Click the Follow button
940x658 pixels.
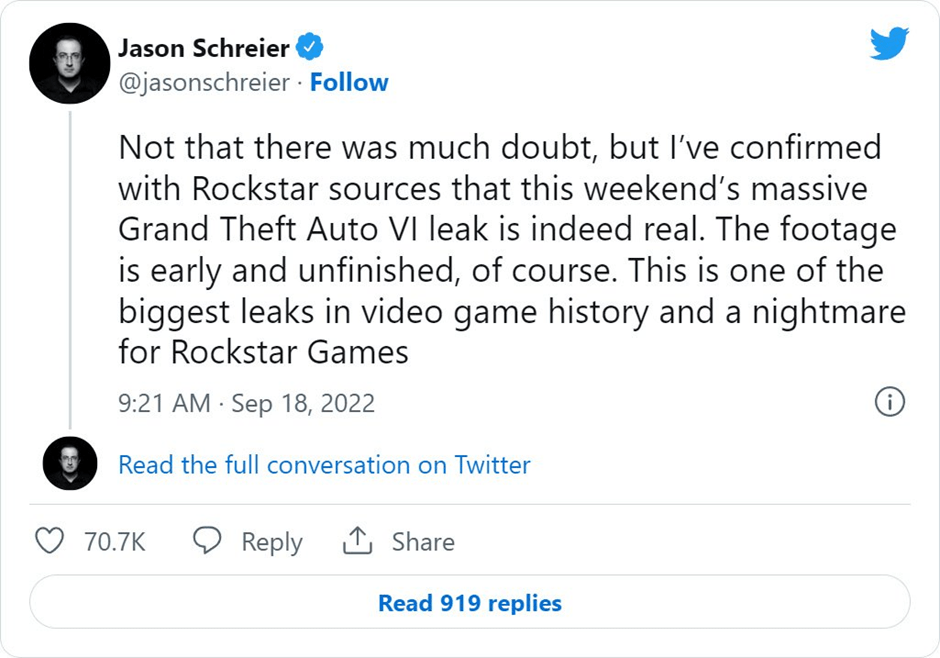tap(350, 82)
